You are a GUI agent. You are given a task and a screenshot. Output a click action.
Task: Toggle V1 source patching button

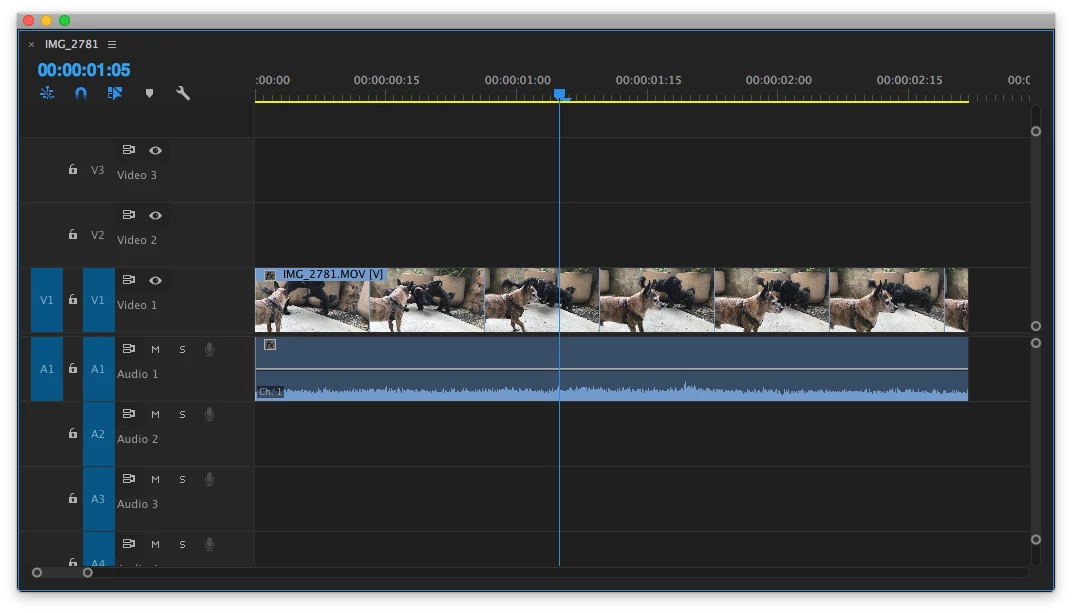point(46,300)
